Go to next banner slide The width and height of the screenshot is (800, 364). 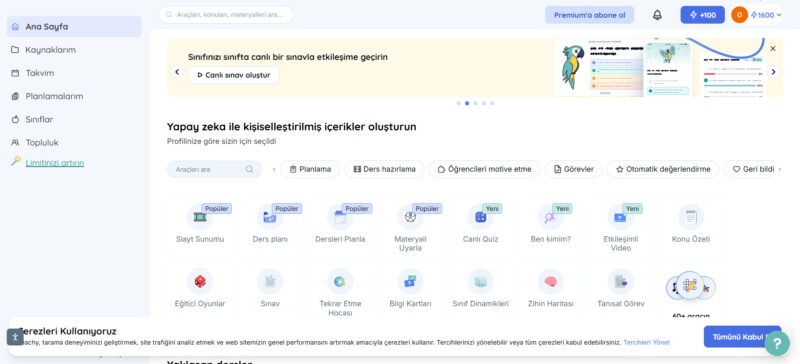[x=773, y=72]
